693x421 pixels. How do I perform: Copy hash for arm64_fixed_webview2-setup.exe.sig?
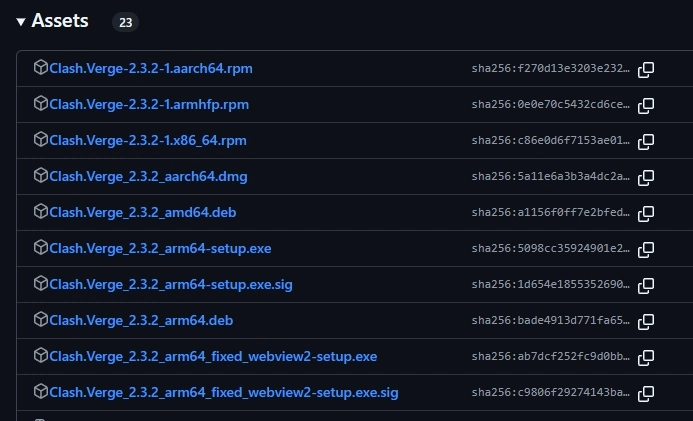tap(646, 393)
